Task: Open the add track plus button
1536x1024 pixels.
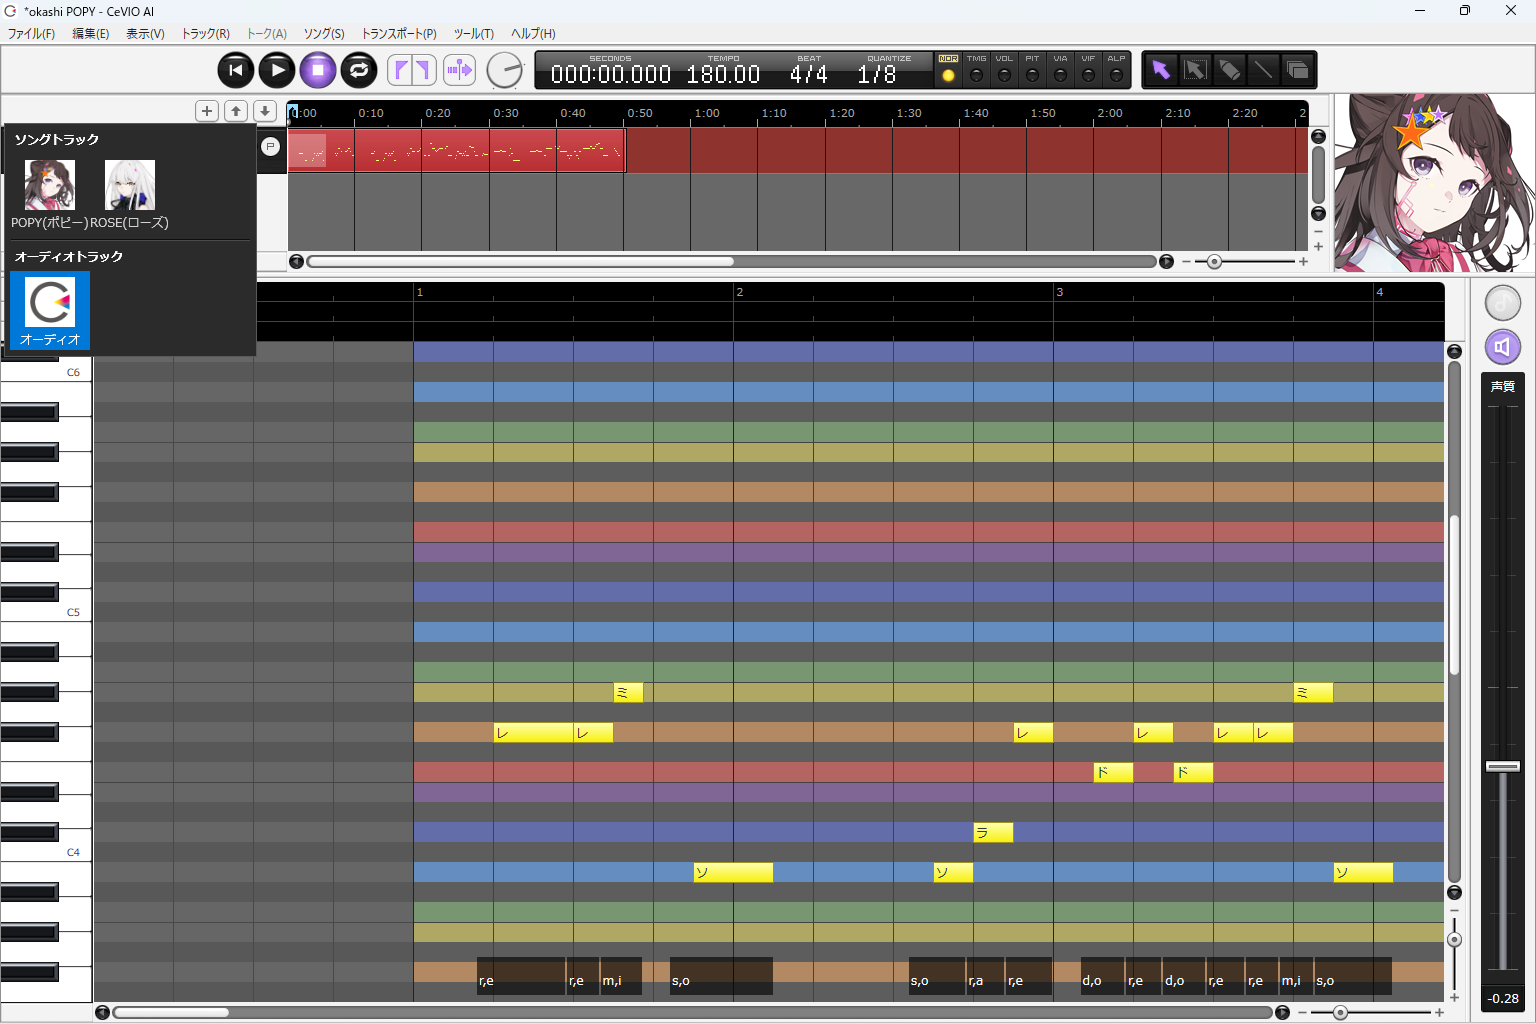Action: point(207,111)
